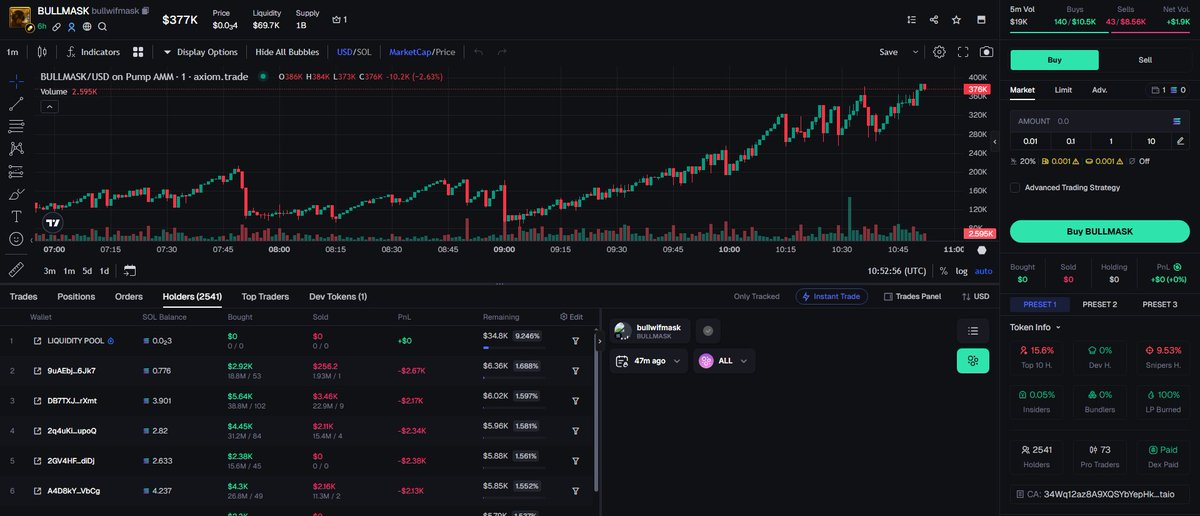This screenshot has height=516, width=1200.
Task: Open the chart layout grid icon
Action: click(x=138, y=51)
